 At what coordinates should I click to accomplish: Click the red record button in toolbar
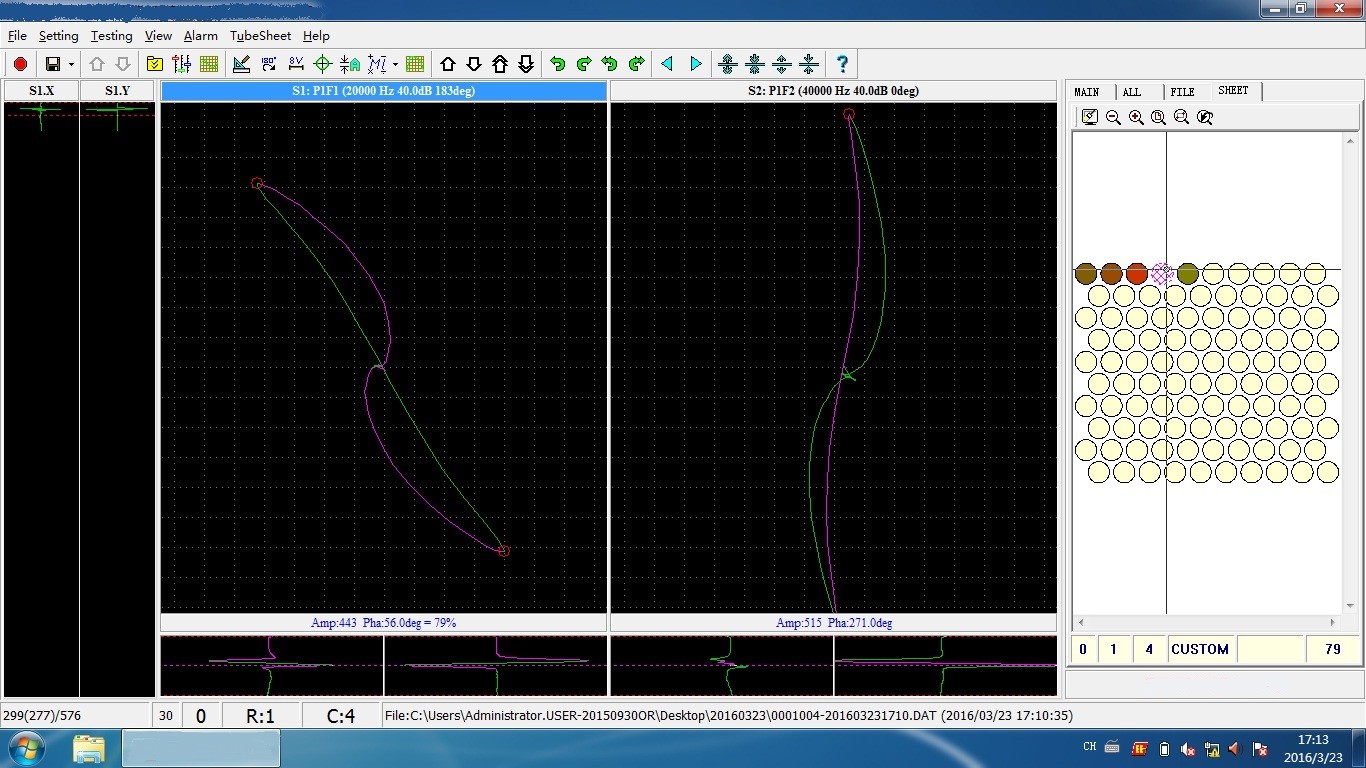(20, 64)
